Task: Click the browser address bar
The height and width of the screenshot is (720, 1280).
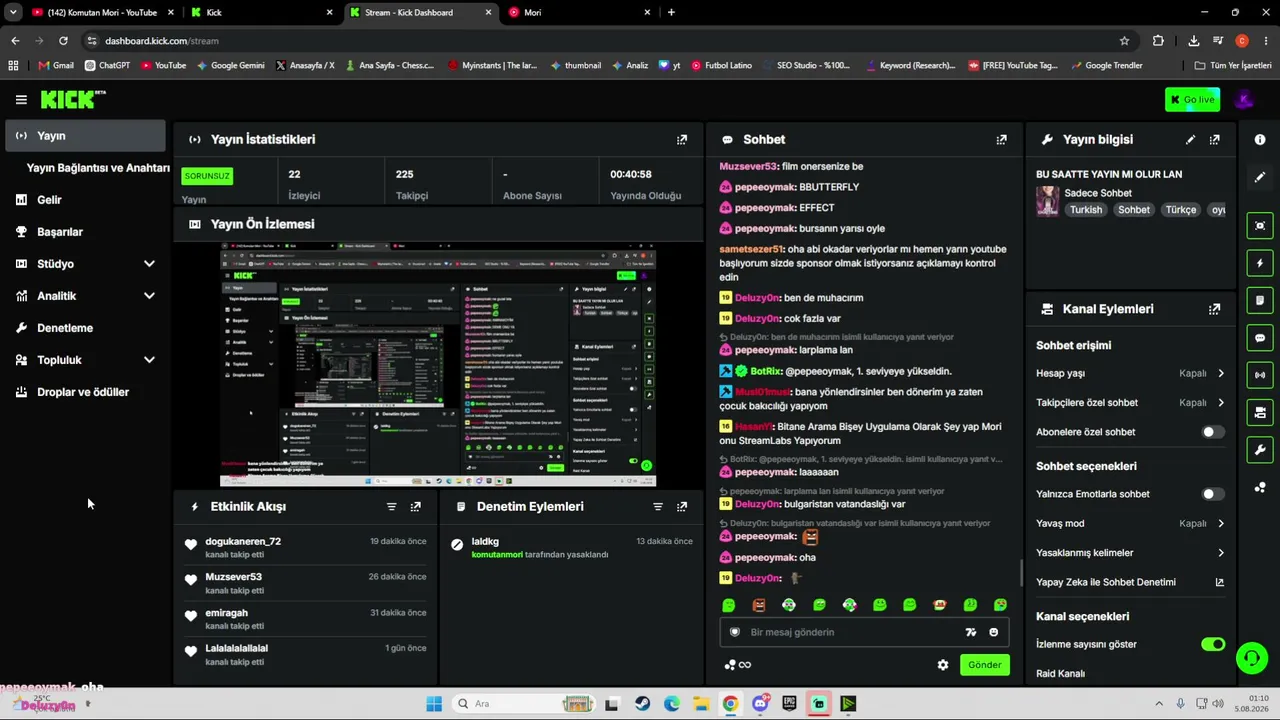Action: tap(600, 41)
